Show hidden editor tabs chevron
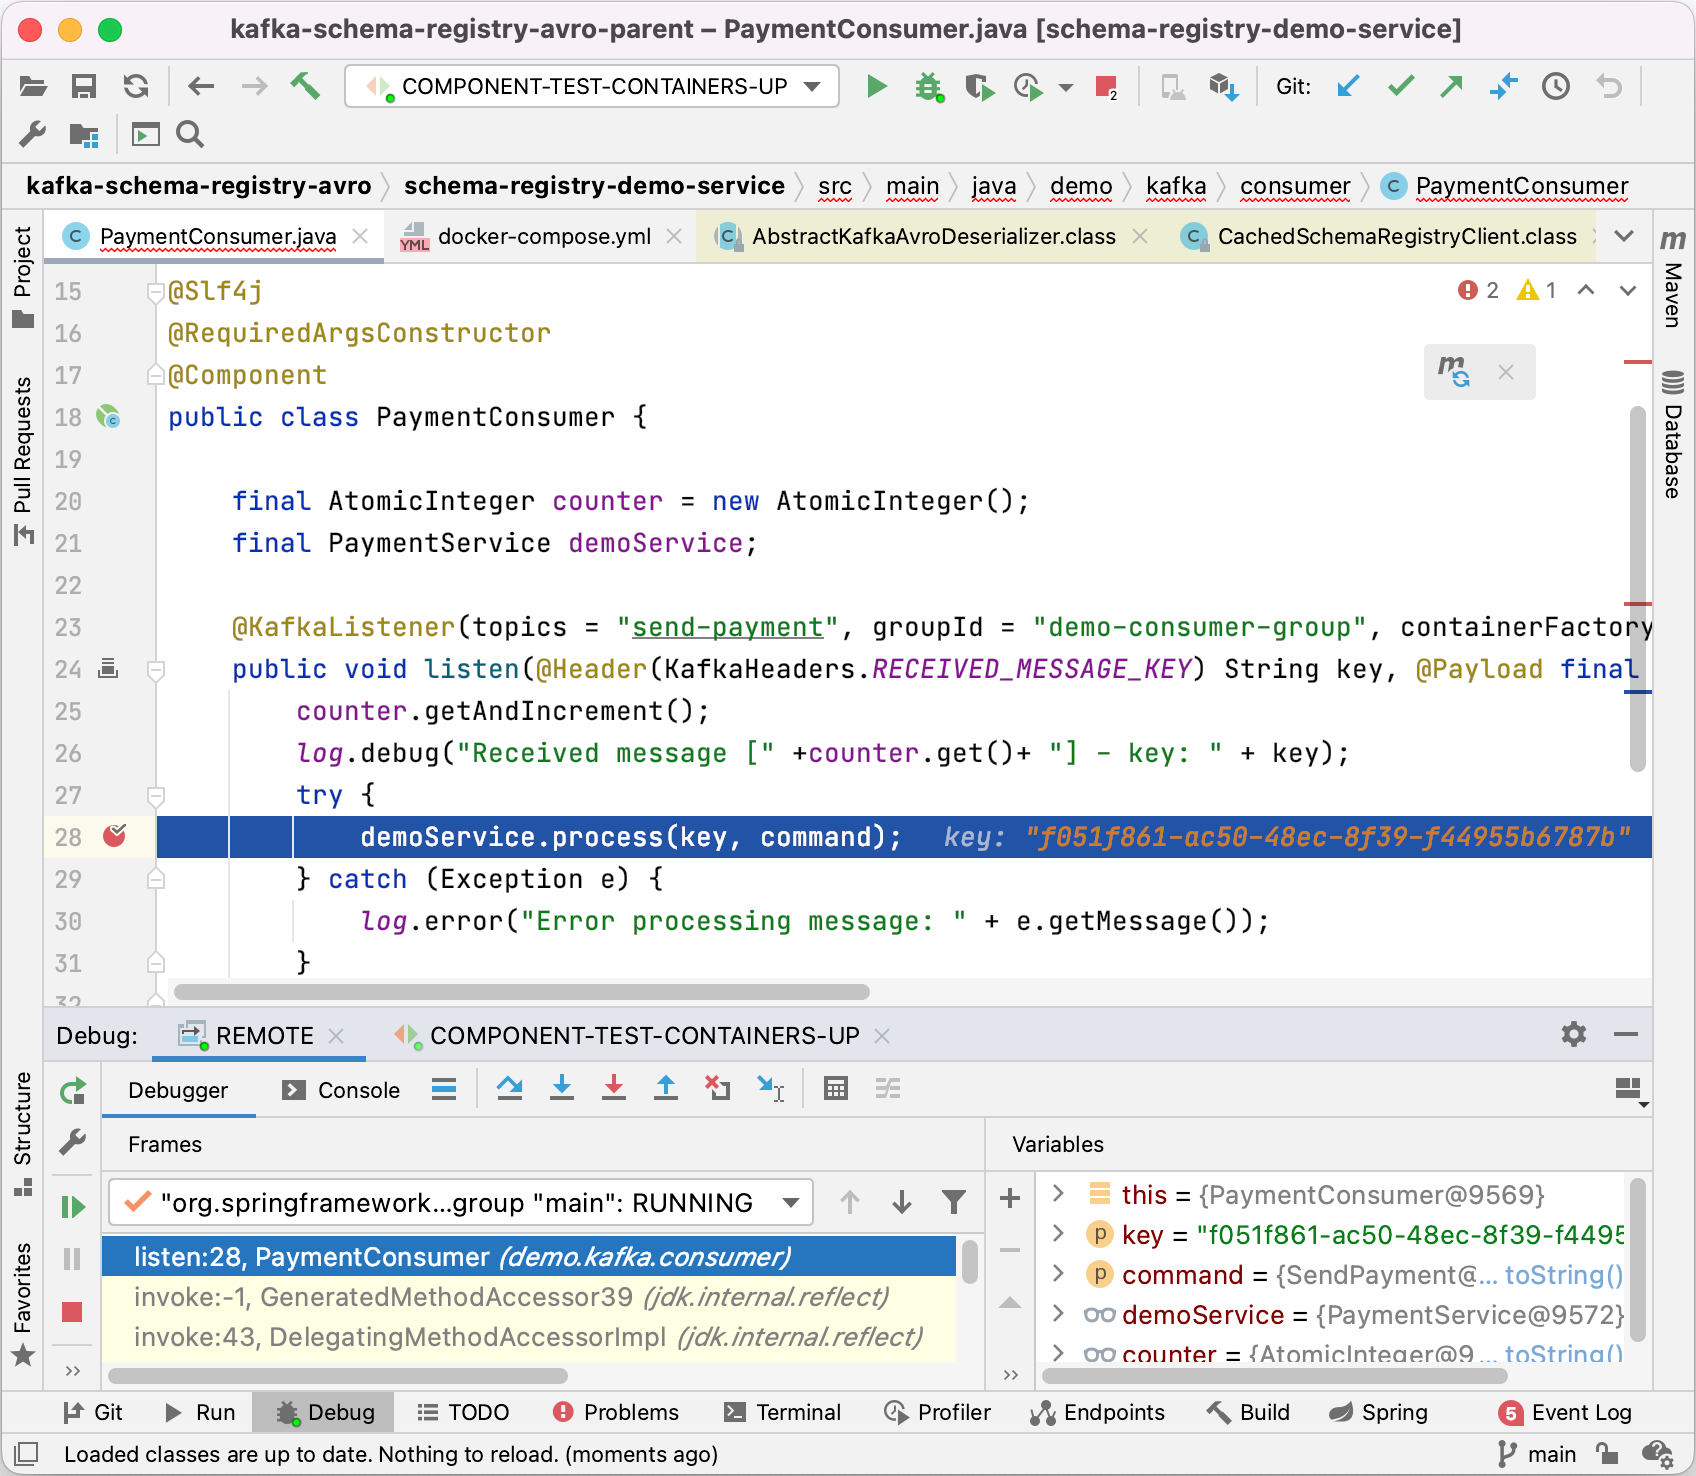Screen dimensions: 1696x1476 1624,236
